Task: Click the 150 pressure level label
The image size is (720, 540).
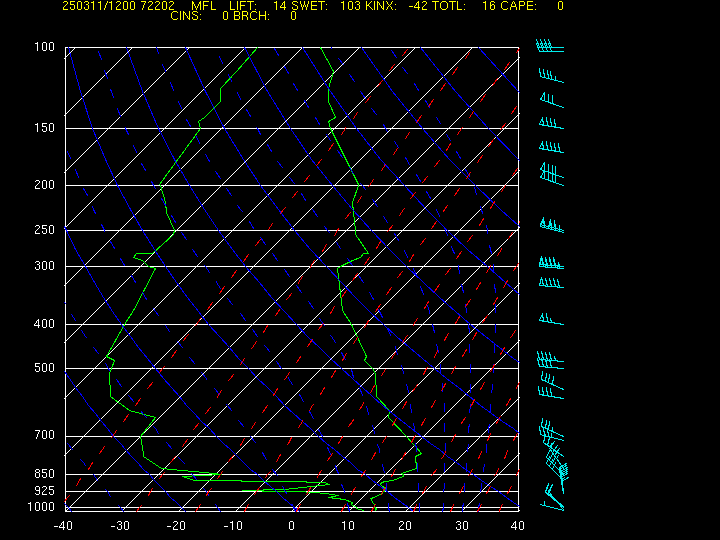Action: tap(45, 128)
